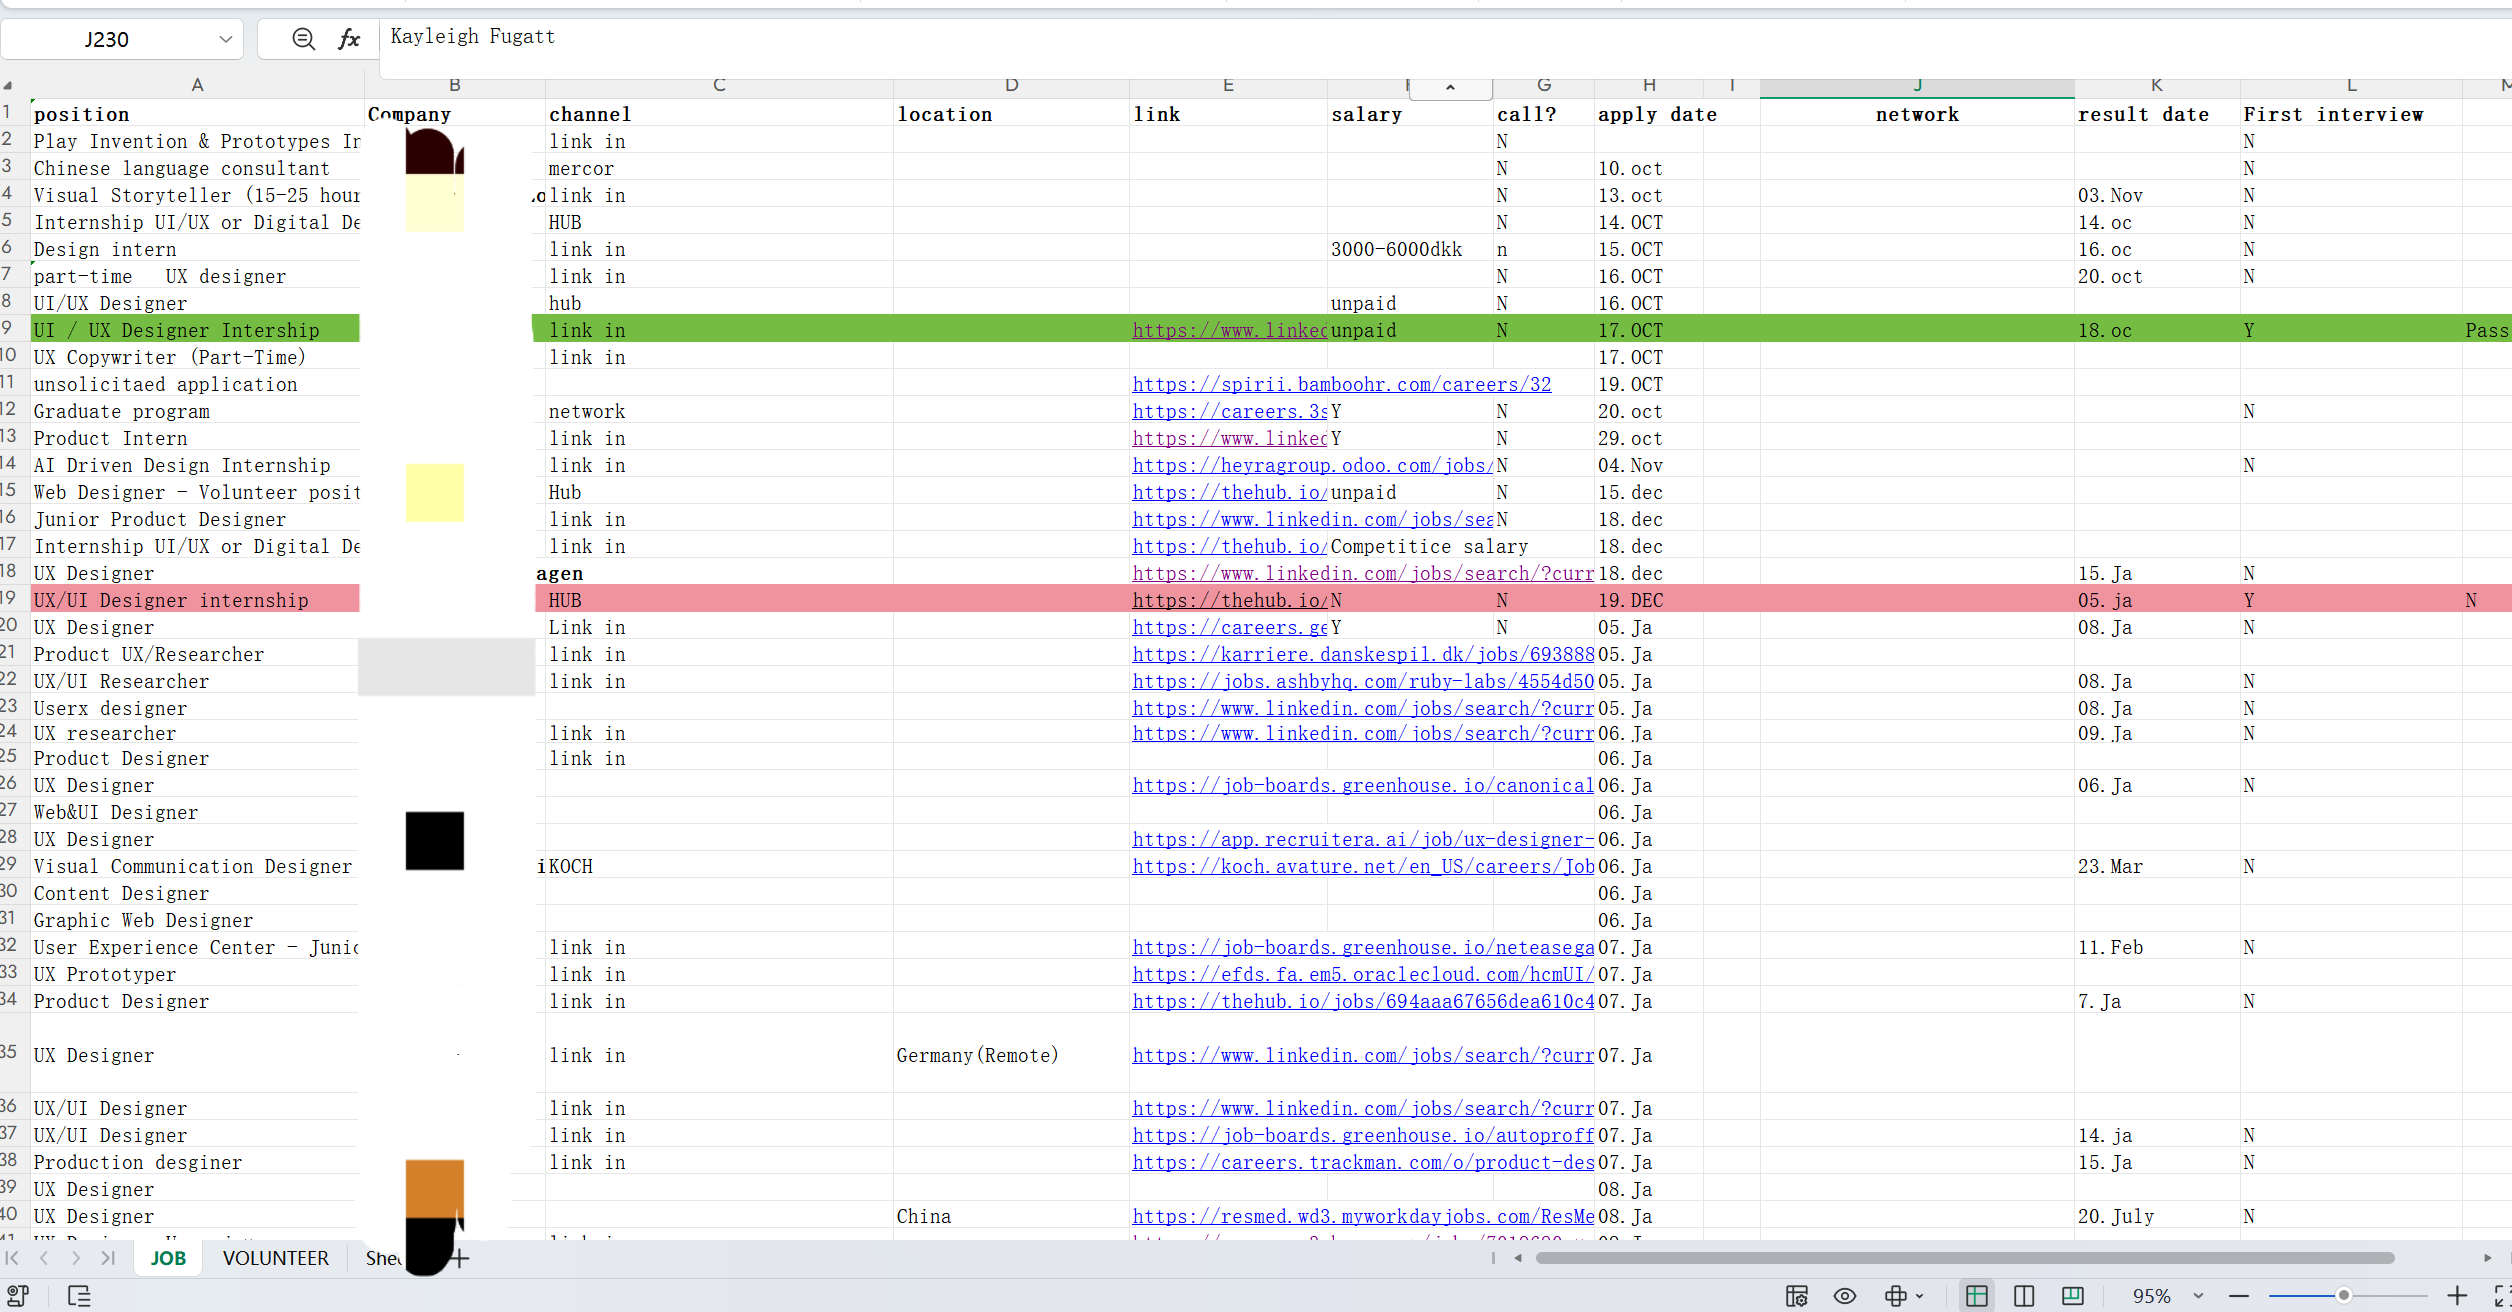Click the horizontal scrollbar thumb
The image size is (2512, 1312).
(x=1965, y=1258)
